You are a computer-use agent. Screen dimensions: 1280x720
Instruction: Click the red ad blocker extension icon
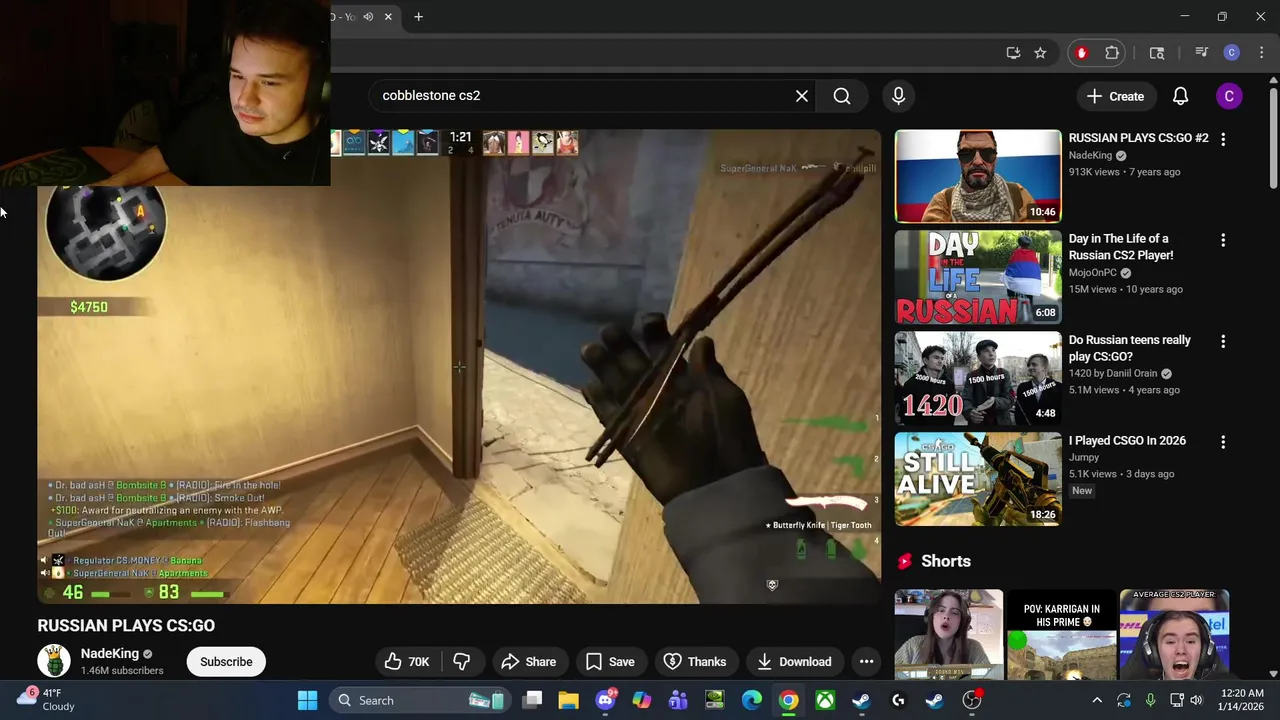click(x=1081, y=53)
